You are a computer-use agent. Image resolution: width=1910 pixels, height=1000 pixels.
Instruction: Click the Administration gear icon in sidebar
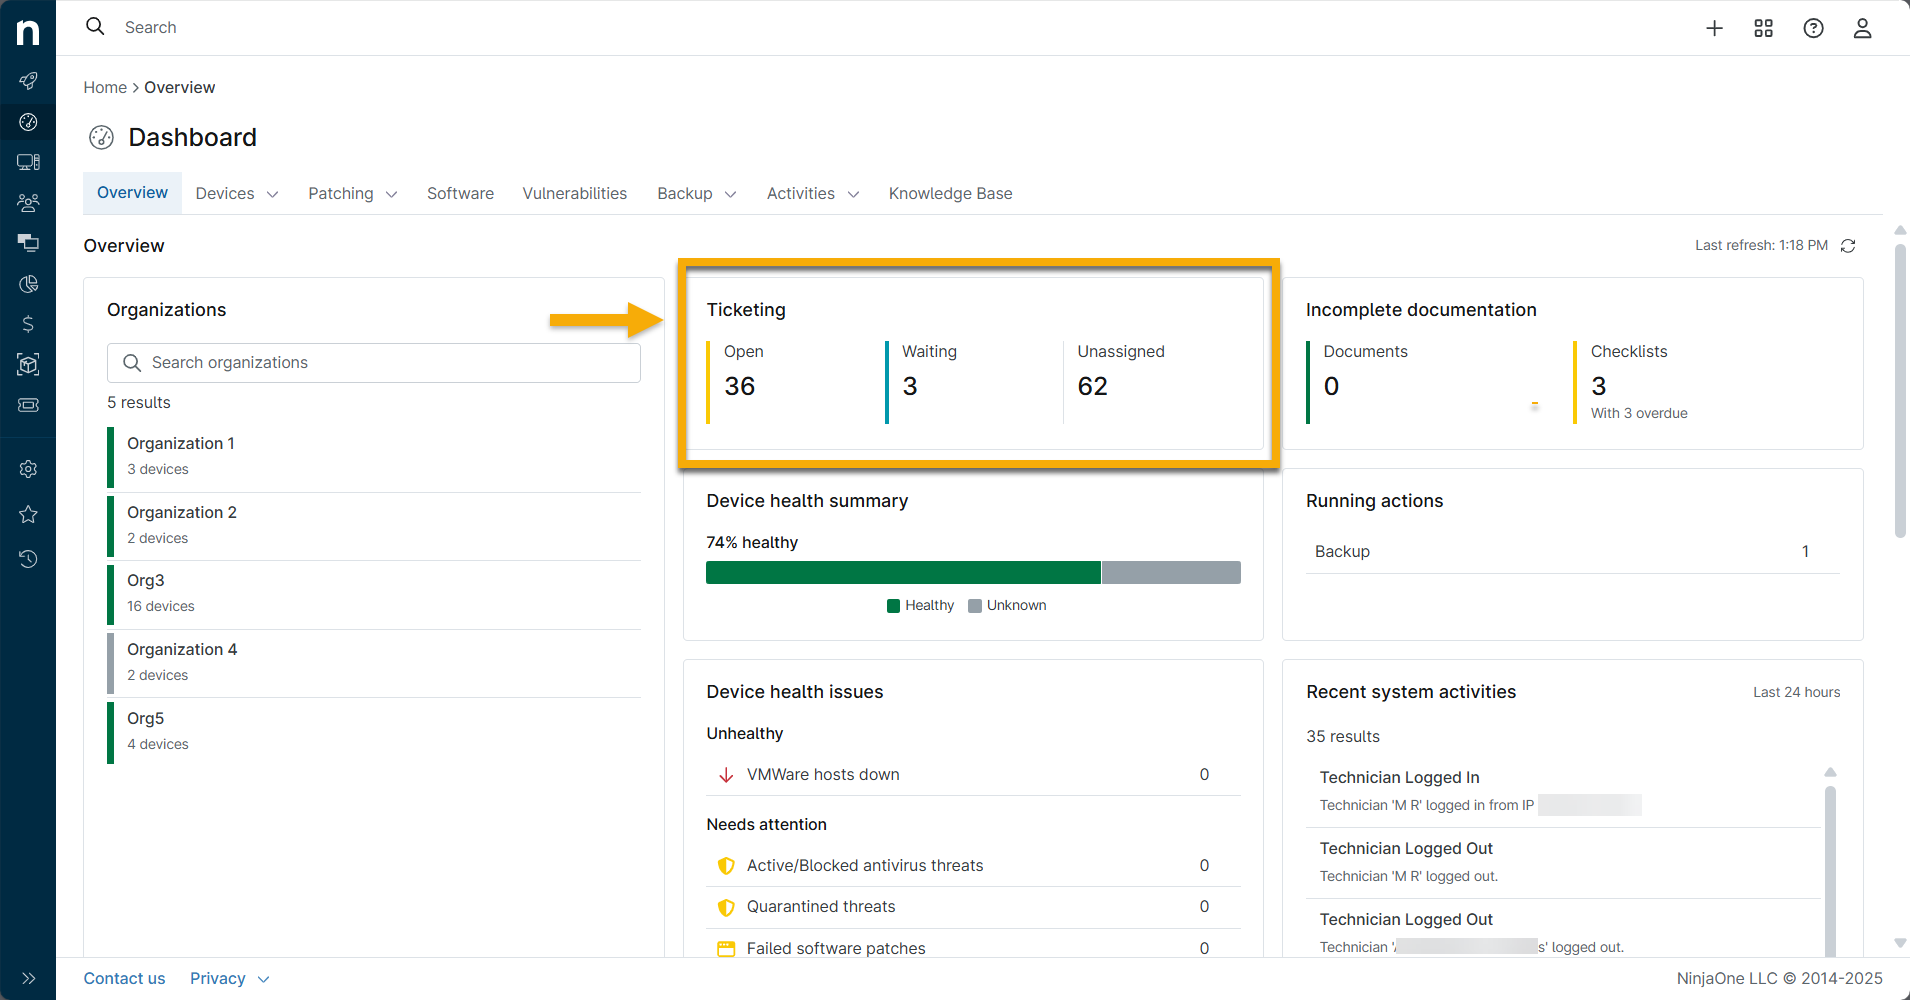28,469
